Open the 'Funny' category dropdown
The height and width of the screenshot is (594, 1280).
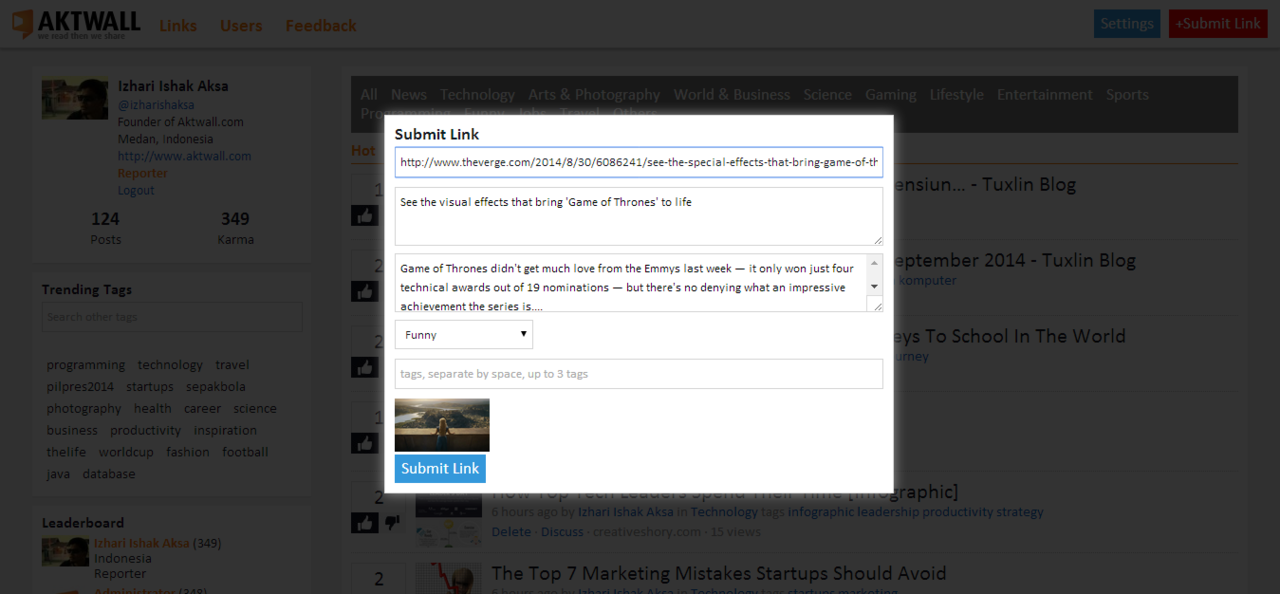464,335
